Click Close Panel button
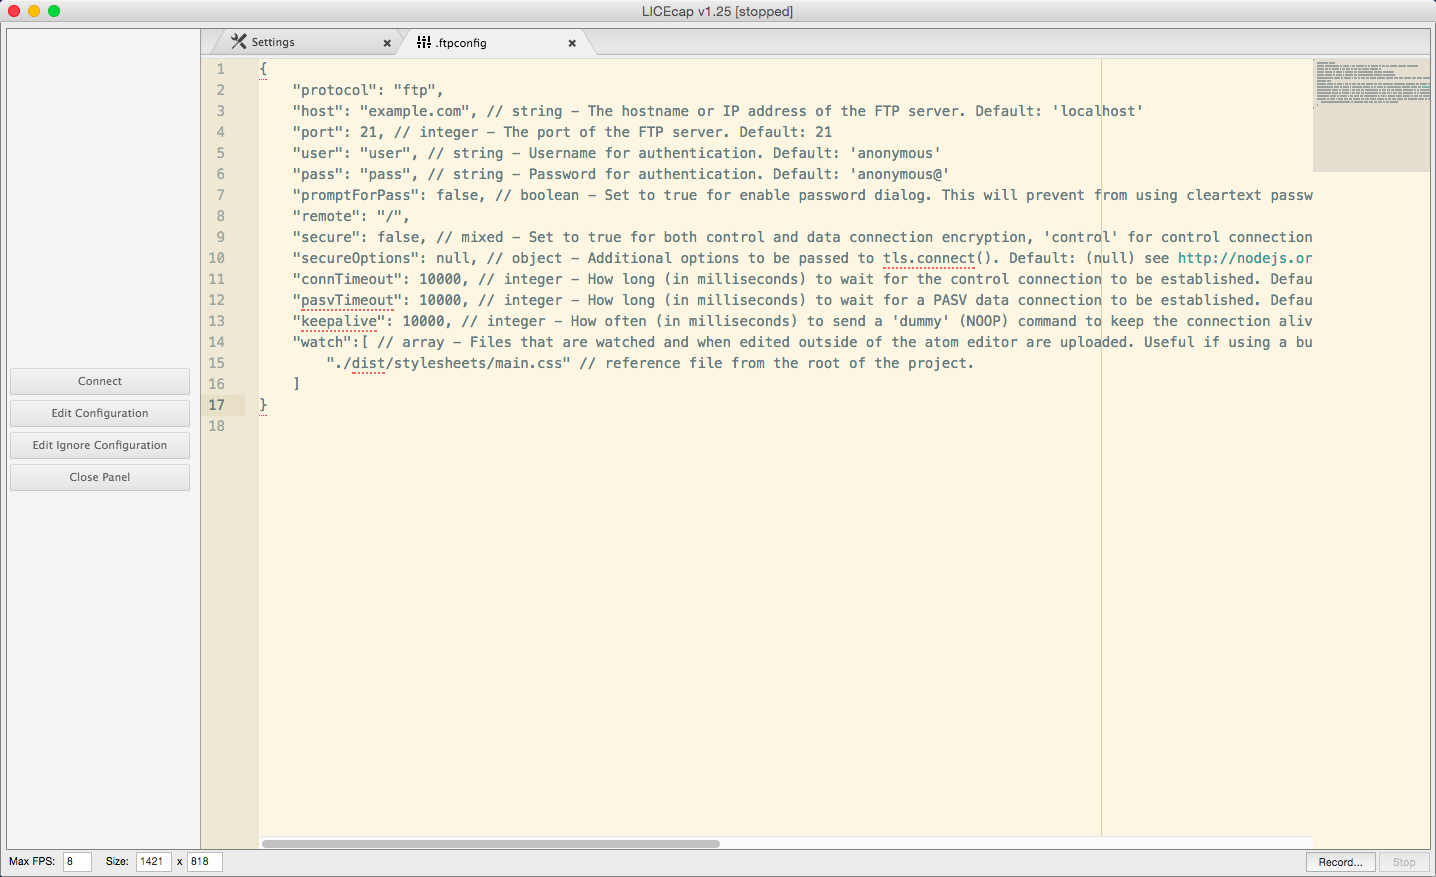This screenshot has width=1436, height=877. 100,477
